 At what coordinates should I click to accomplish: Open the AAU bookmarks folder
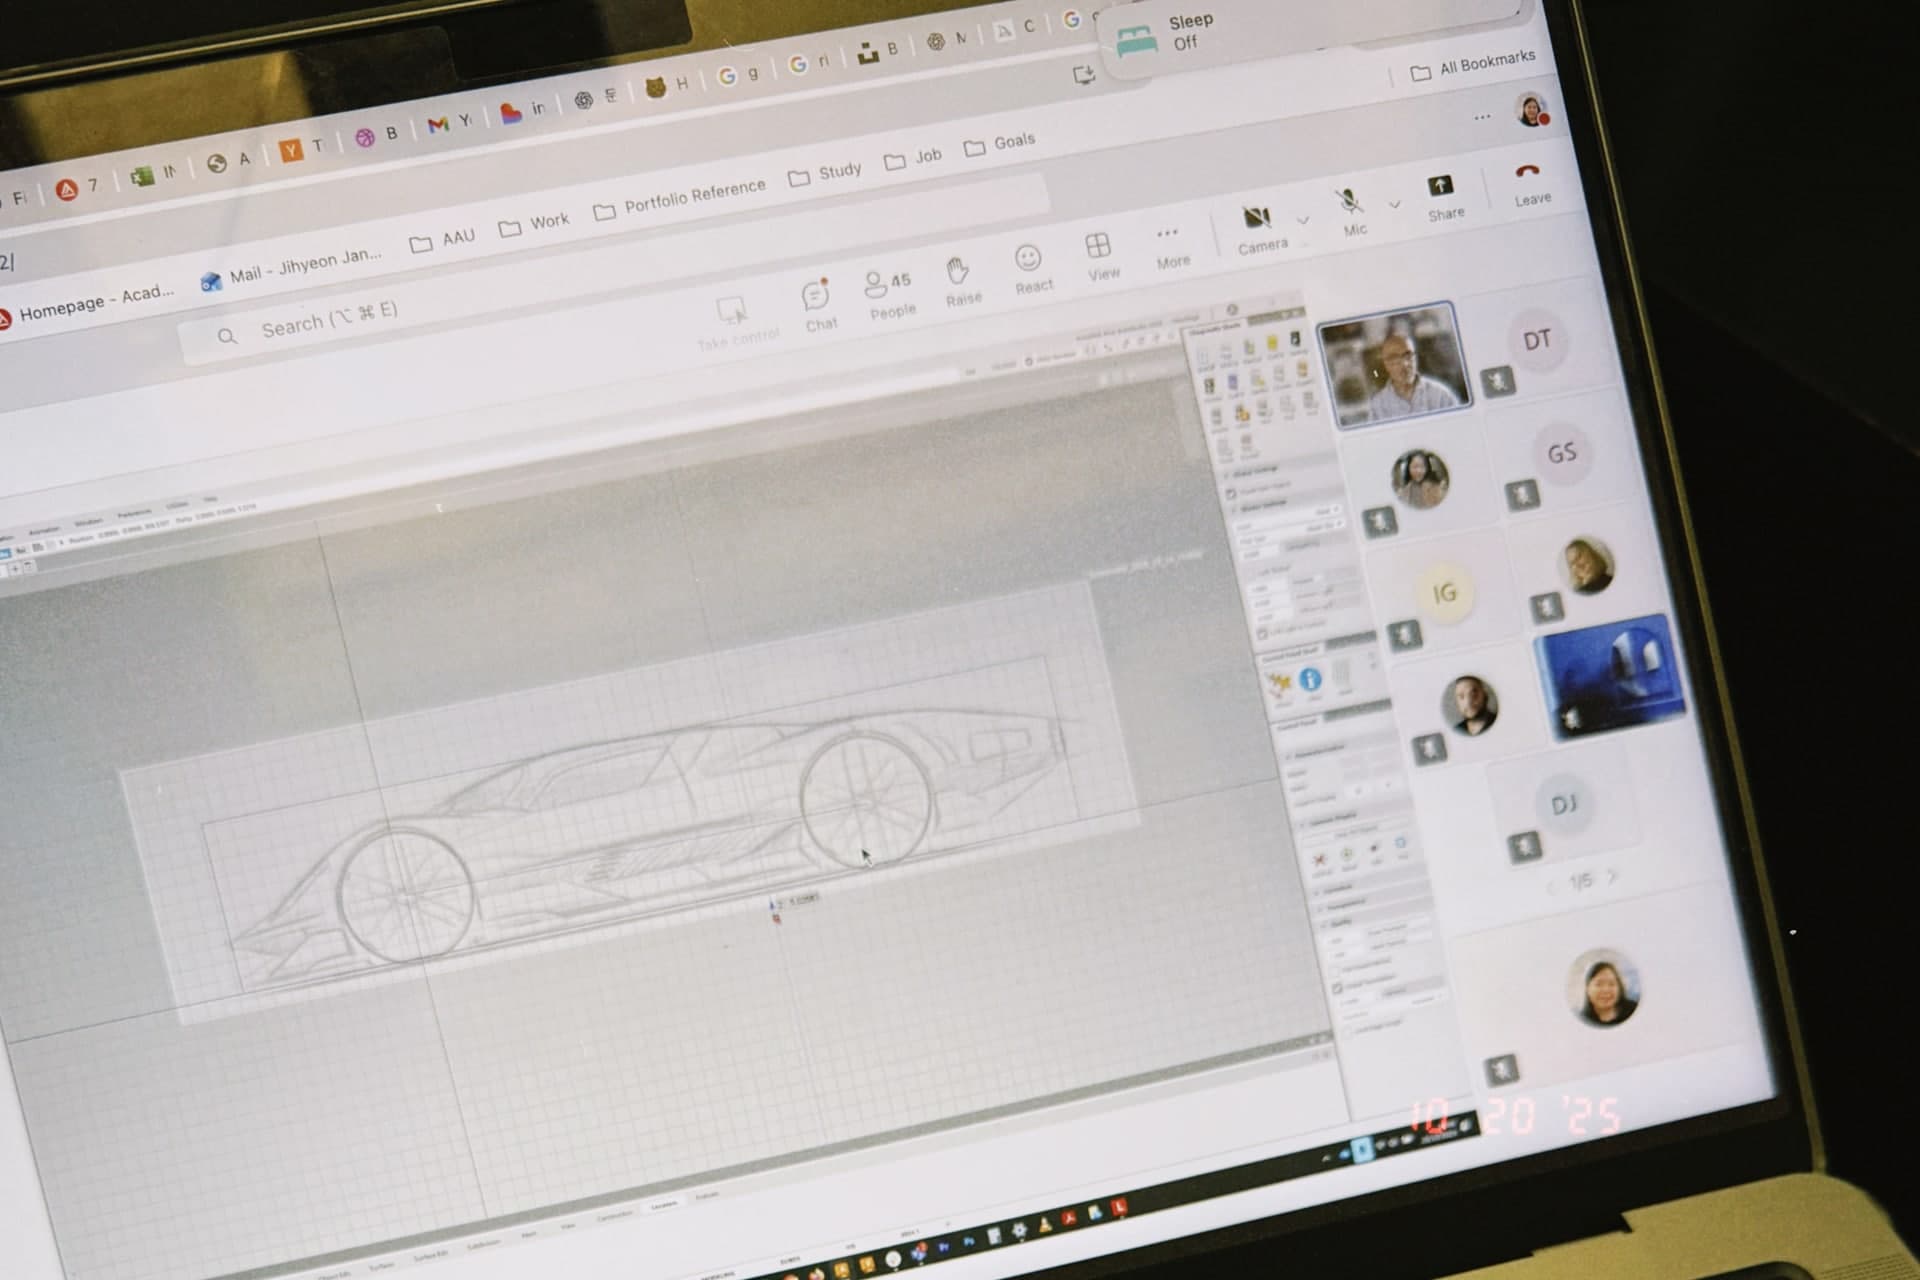pyautogui.click(x=442, y=240)
